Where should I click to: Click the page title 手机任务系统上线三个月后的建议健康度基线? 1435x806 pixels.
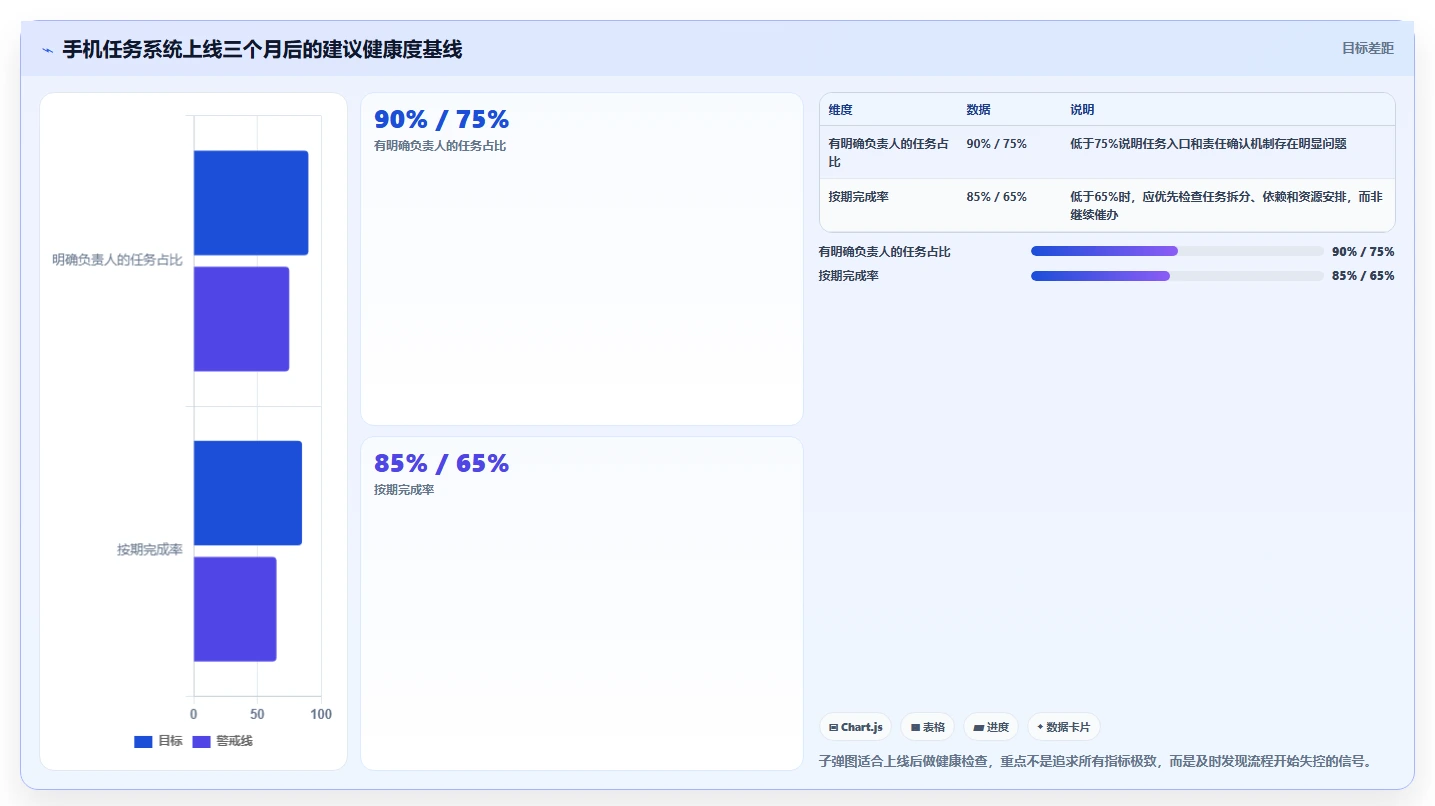[x=262, y=50]
